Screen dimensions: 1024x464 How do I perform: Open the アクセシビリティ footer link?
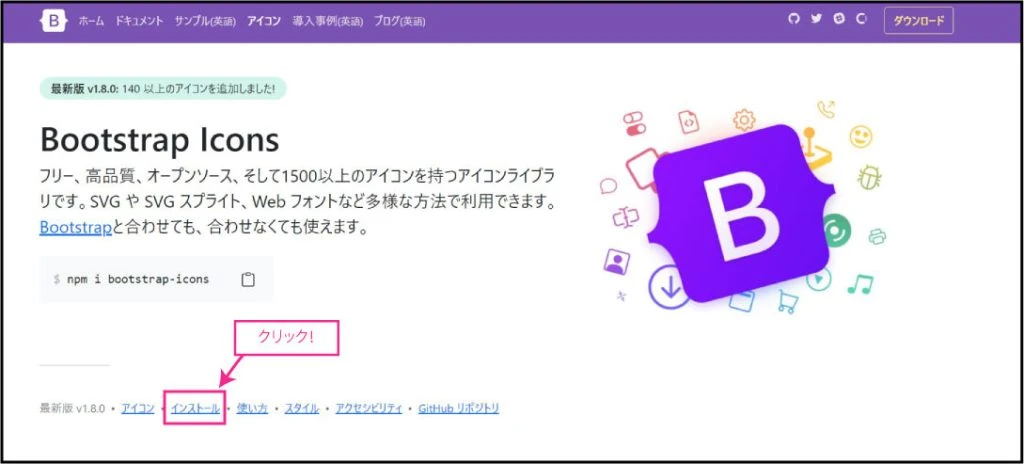click(x=368, y=409)
